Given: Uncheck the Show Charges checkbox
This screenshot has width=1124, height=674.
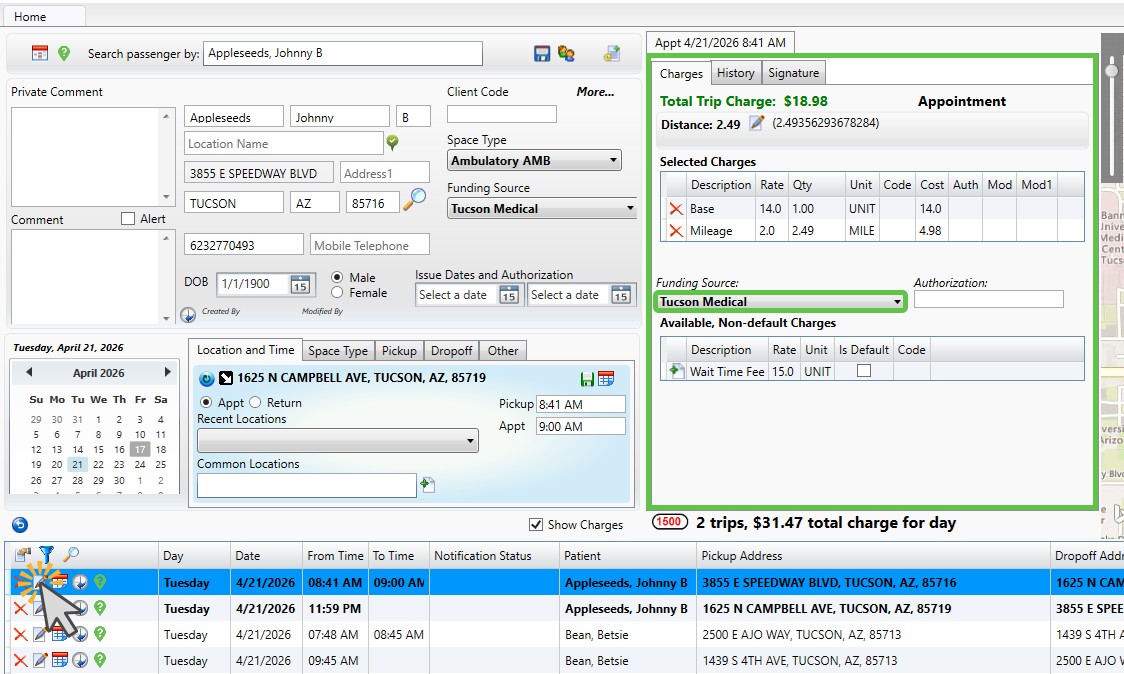Looking at the screenshot, I should [536, 524].
